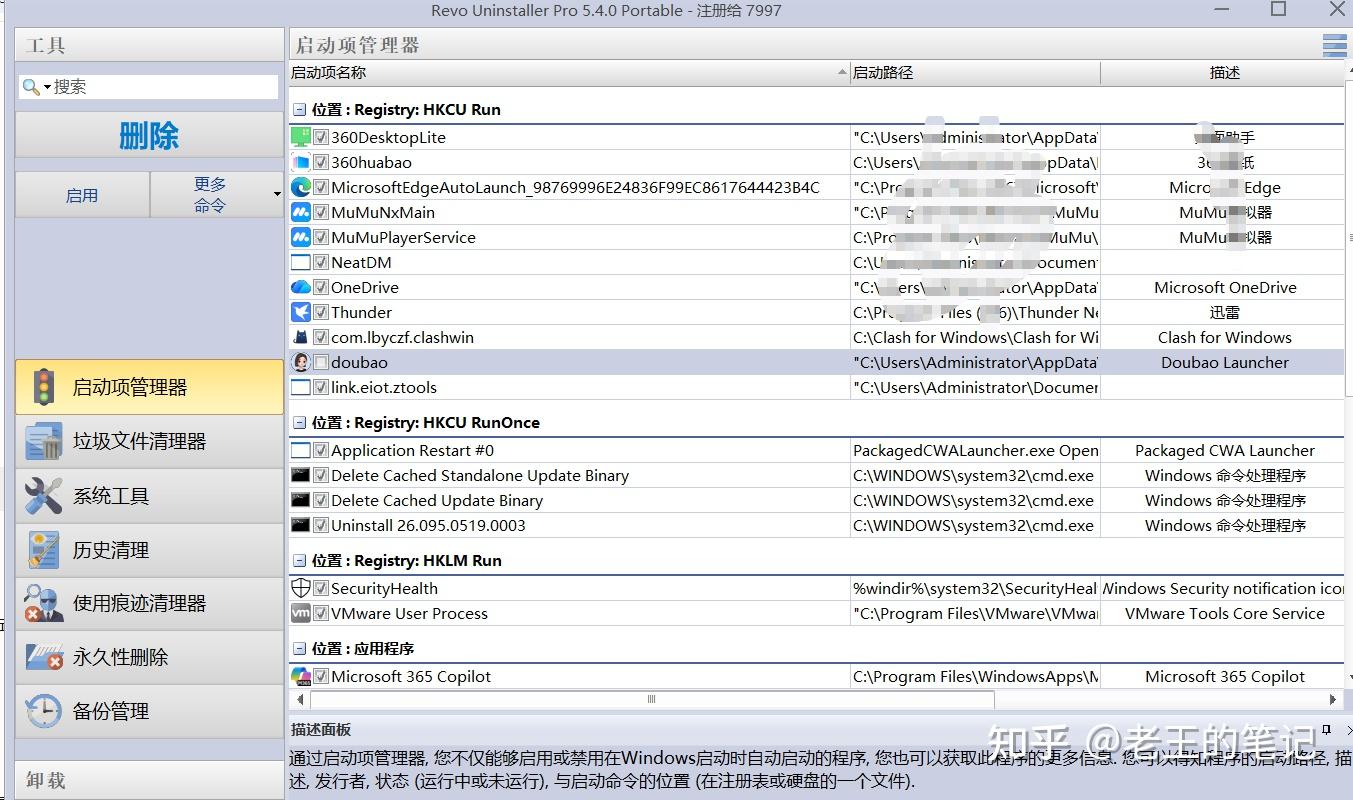Collapse the Registry: HKCU RunOnce group
This screenshot has width=1353, height=800.
pos(299,423)
